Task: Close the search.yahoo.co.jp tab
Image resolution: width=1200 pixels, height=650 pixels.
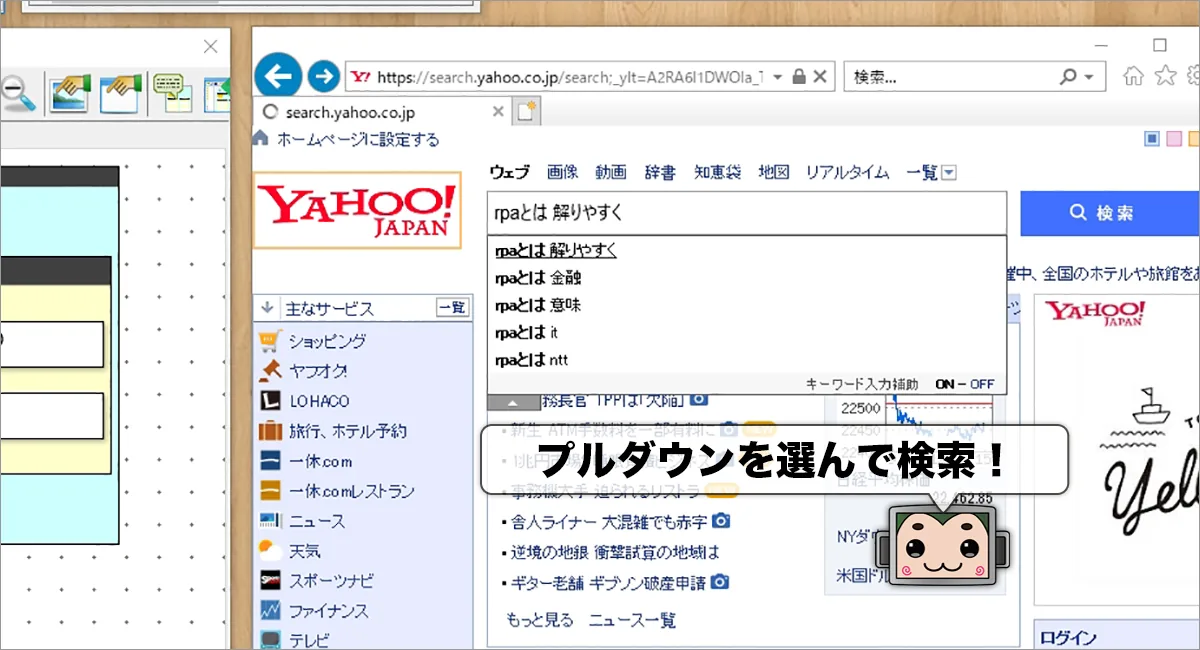Action: pos(498,113)
